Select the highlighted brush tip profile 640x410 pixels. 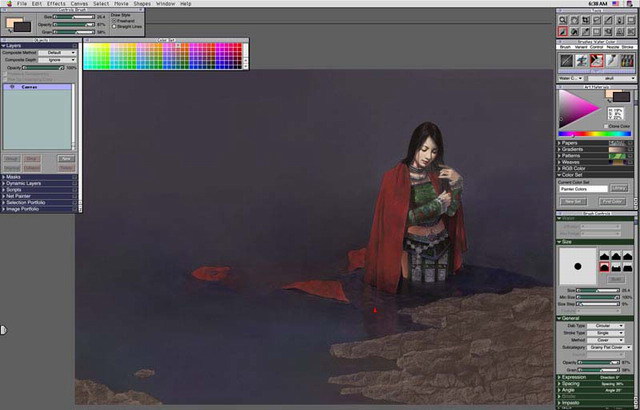point(605,266)
